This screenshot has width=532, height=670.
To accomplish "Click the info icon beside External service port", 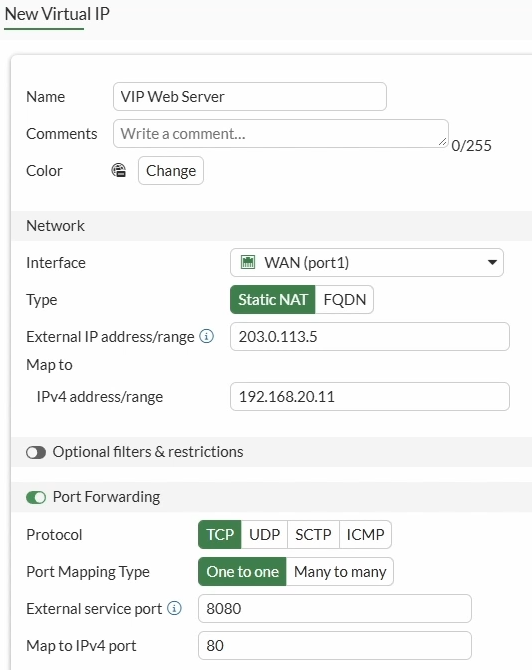I will click(x=174, y=608).
